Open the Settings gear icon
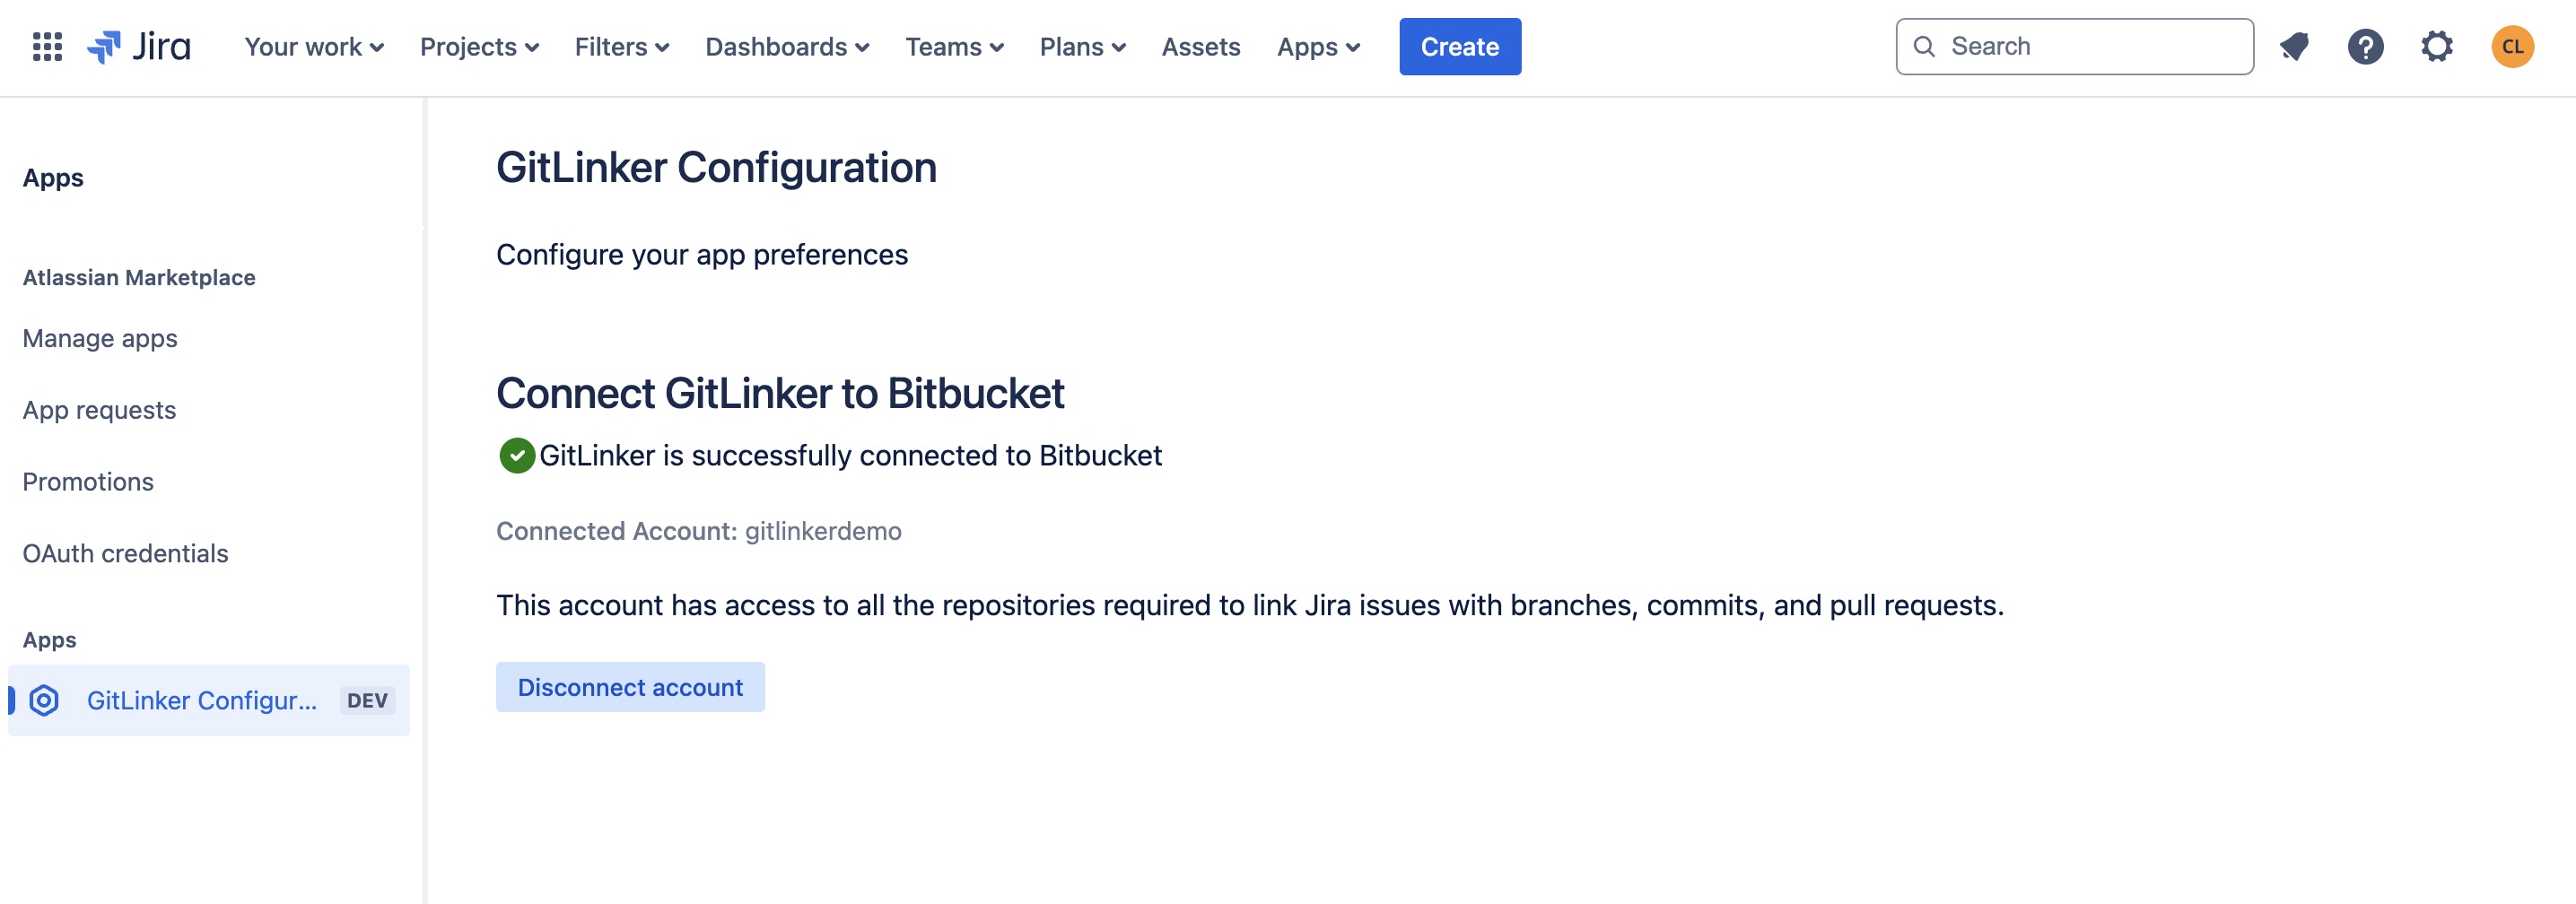 2437,47
